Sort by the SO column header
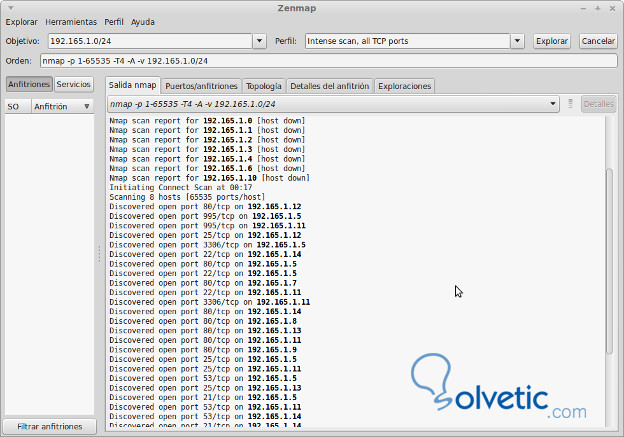 (x=18, y=107)
